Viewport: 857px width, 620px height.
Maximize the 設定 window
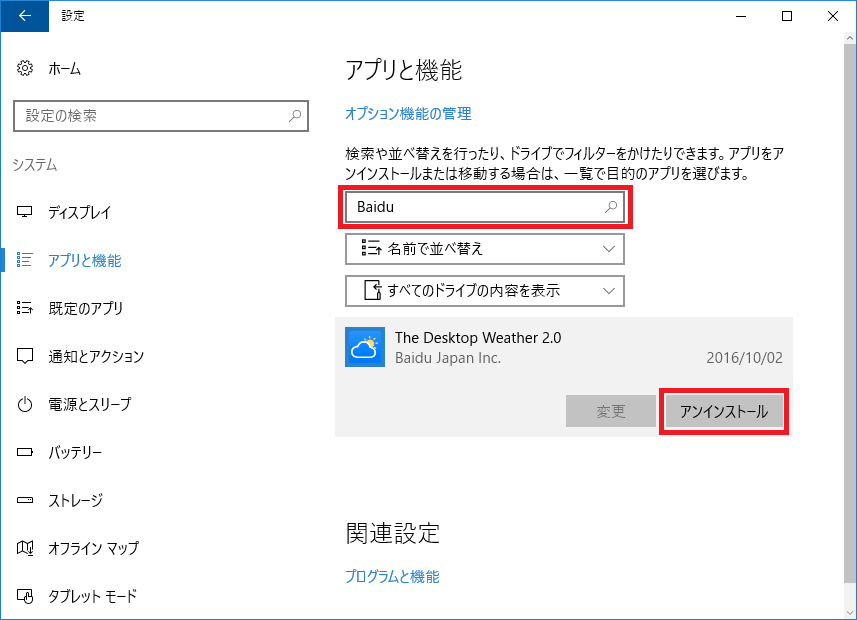tap(787, 16)
